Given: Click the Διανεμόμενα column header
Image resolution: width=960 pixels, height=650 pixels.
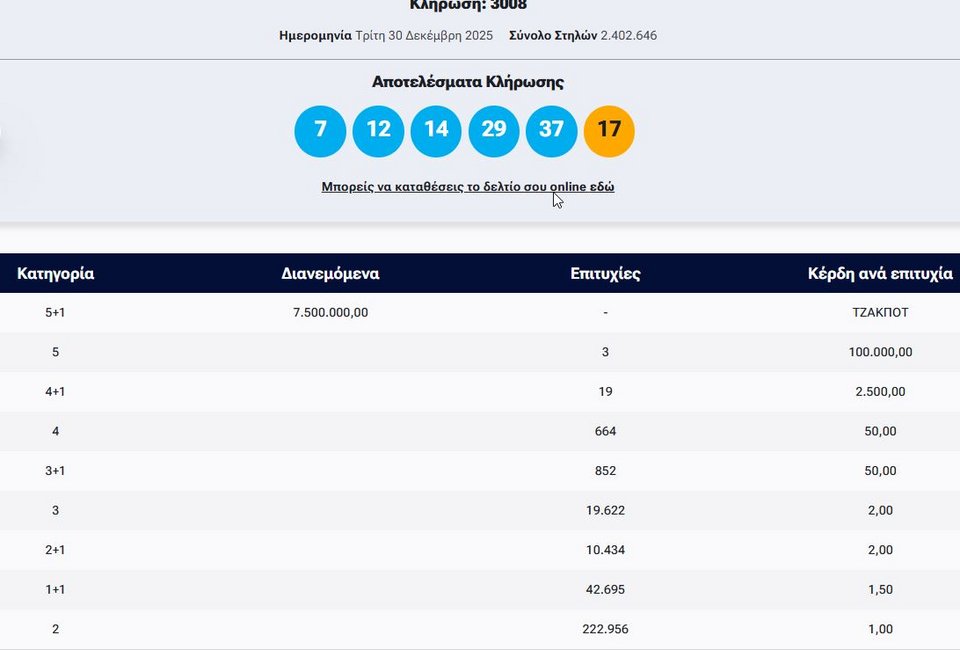Looking at the screenshot, I should point(330,273).
